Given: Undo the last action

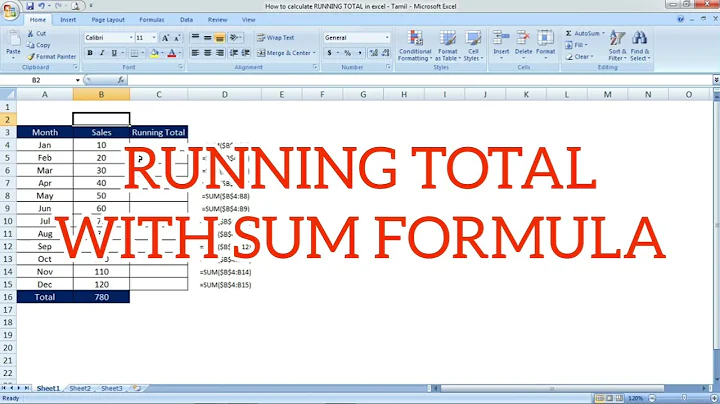Looking at the screenshot, I should (42, 6).
